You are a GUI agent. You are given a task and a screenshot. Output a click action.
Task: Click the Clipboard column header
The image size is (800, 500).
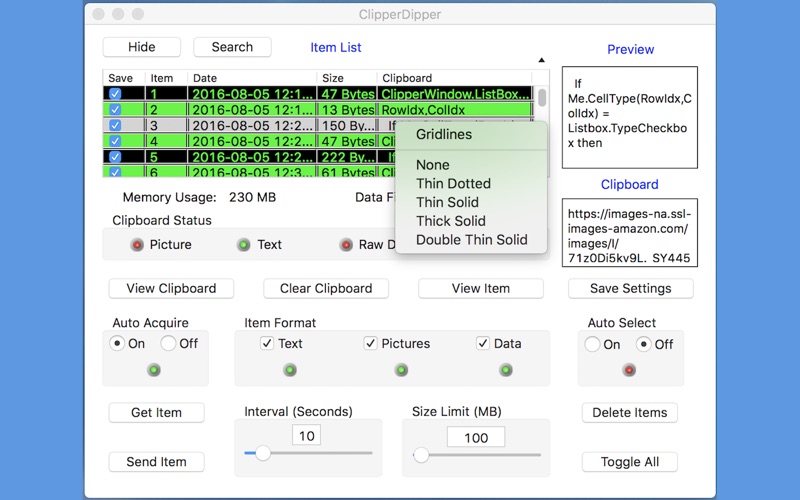(455, 78)
